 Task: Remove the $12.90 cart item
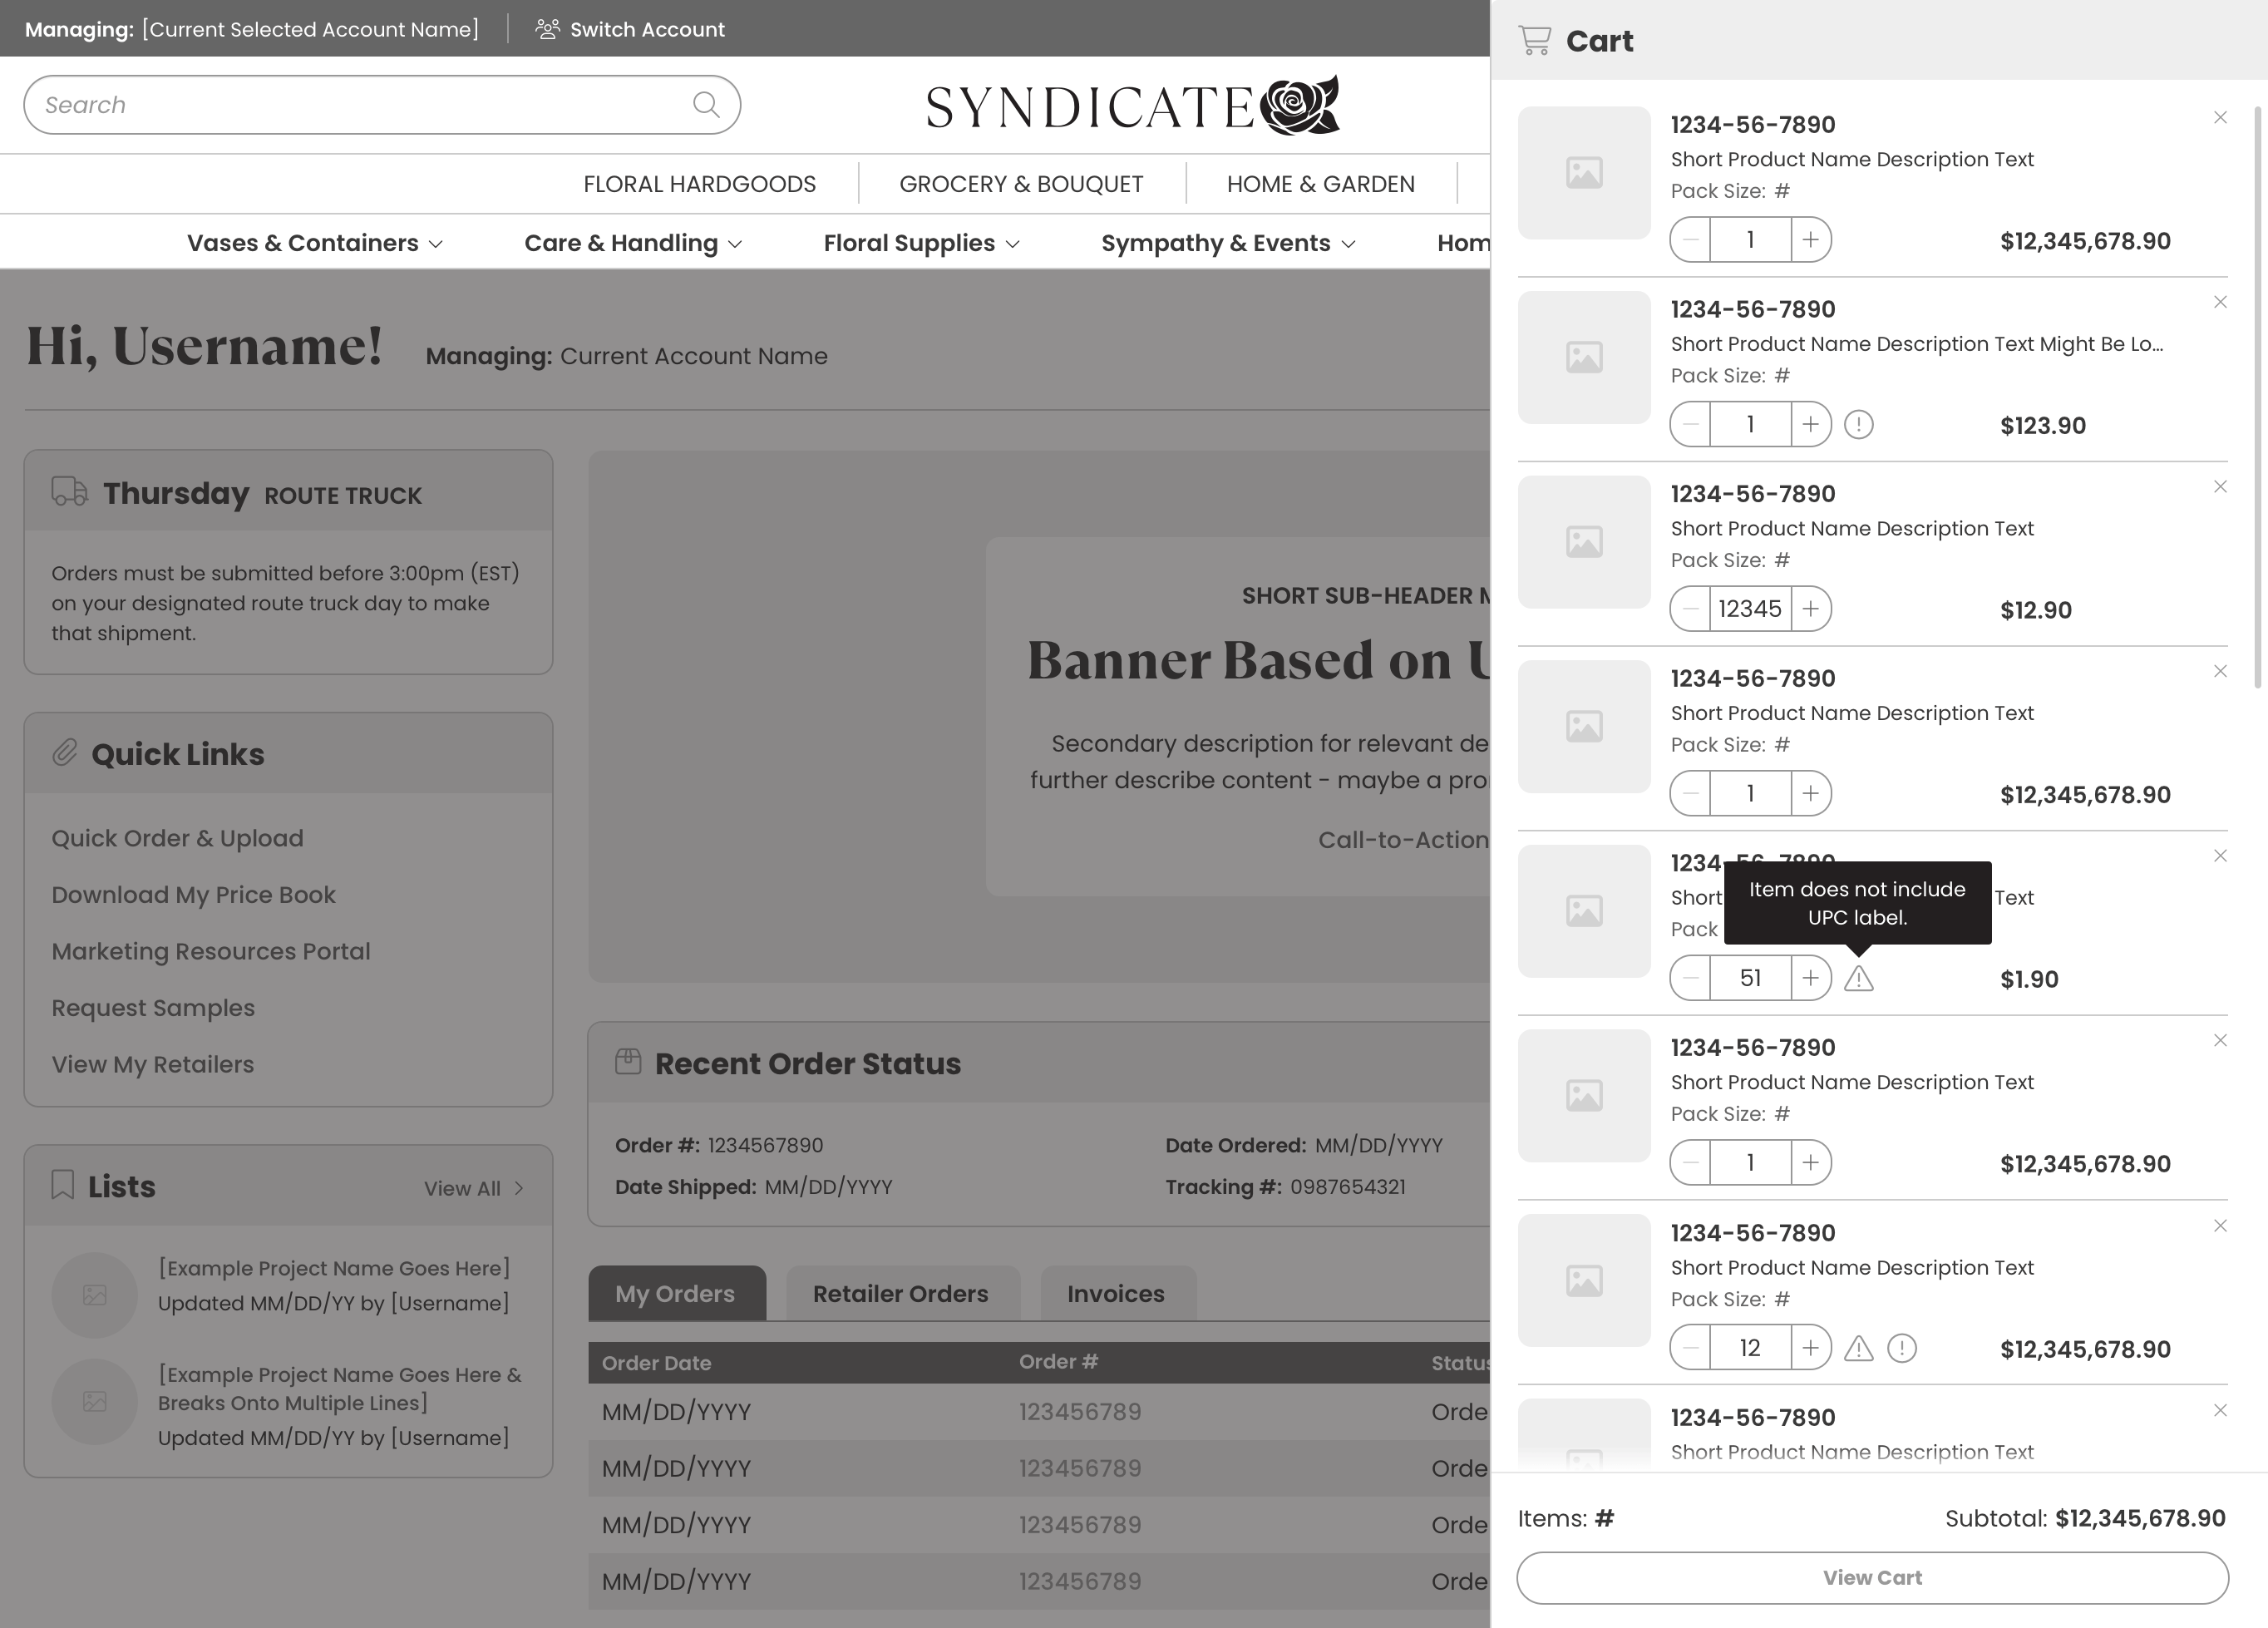tap(2220, 487)
